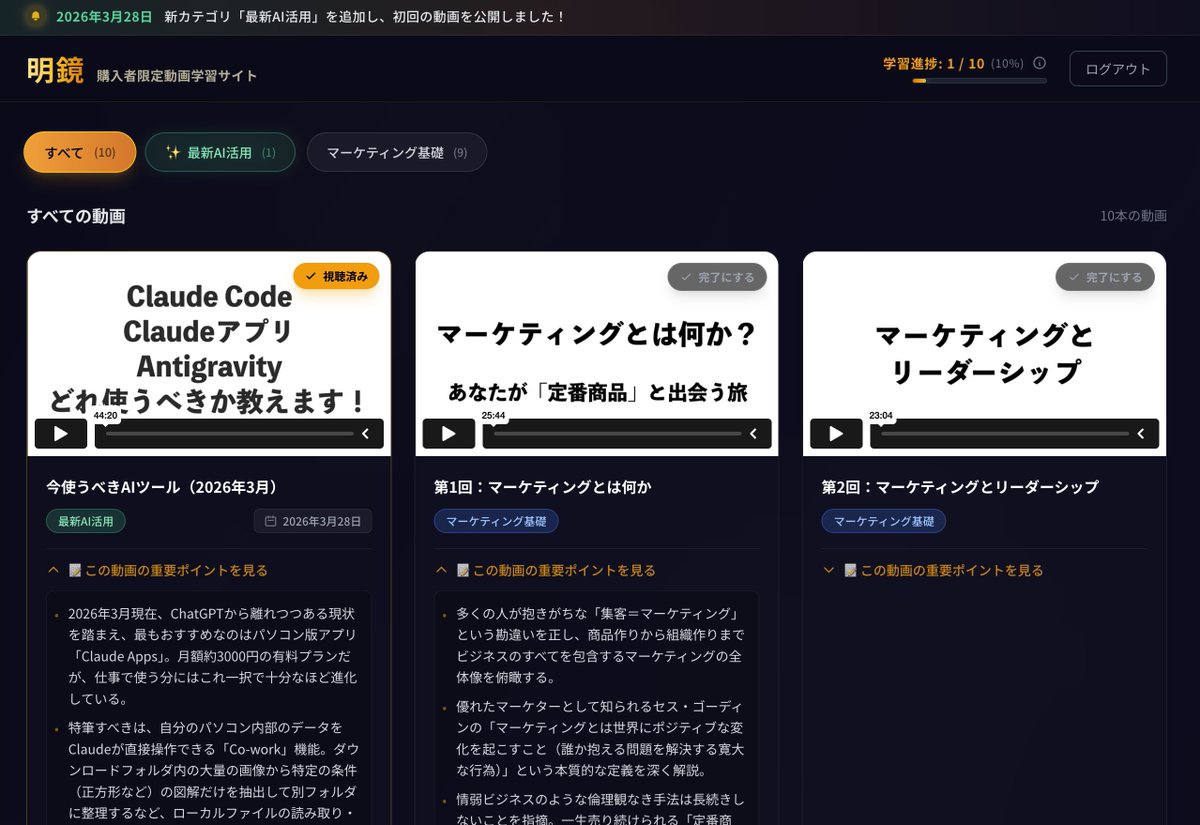Click マーケティング基礎 tag on 第2回 card

(x=884, y=521)
